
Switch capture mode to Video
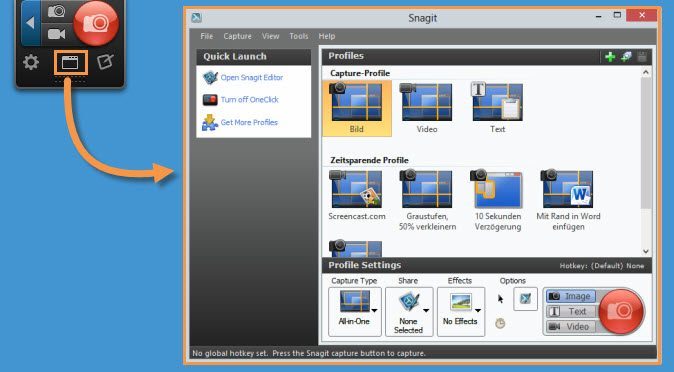pos(571,327)
